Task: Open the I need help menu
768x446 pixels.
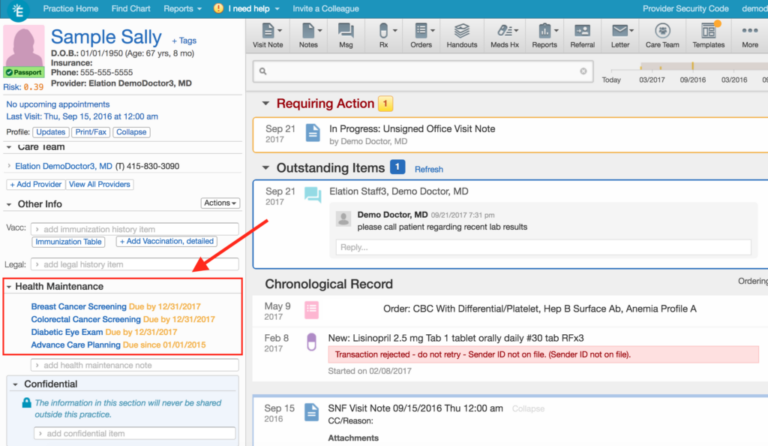Action: pyautogui.click(x=253, y=9)
